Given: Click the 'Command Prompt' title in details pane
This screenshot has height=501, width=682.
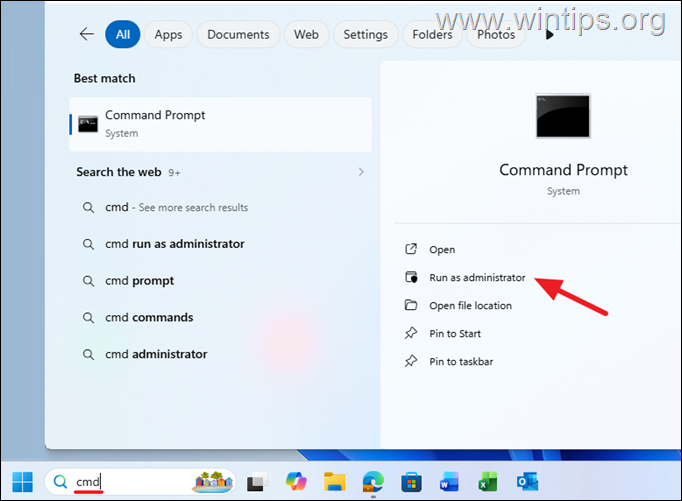Looking at the screenshot, I should [x=563, y=170].
